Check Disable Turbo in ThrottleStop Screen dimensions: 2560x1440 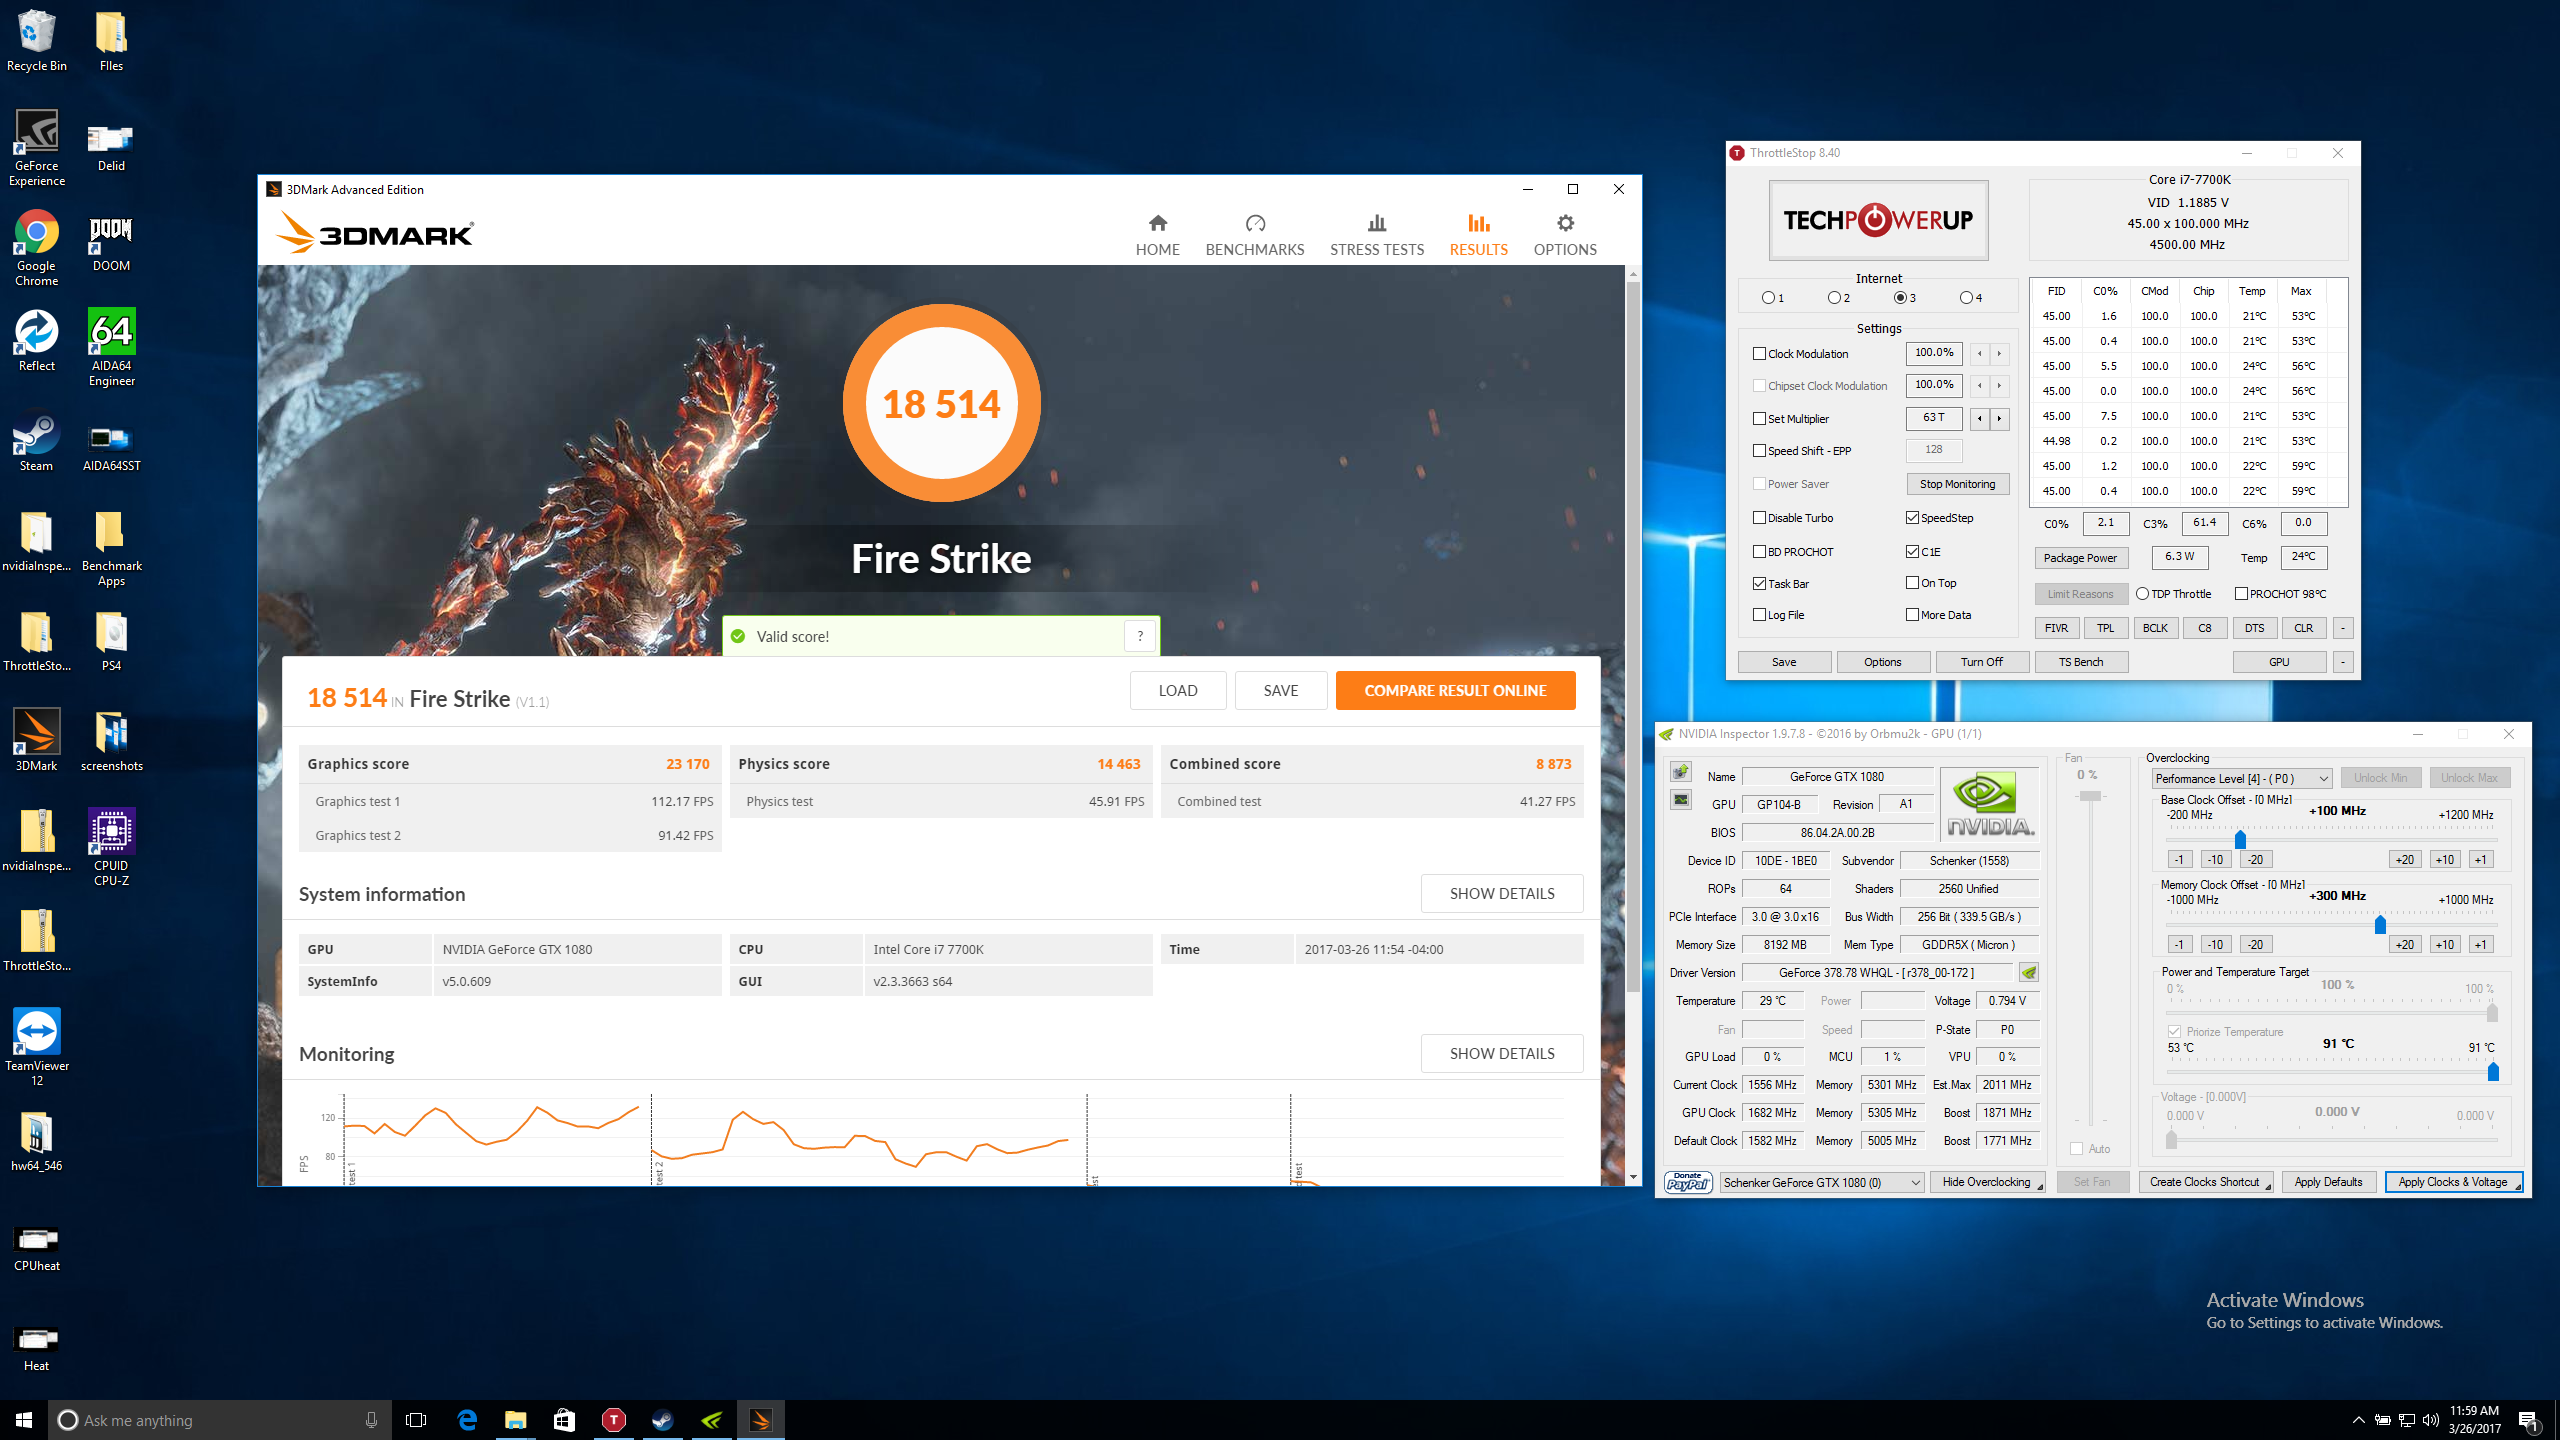tap(1759, 518)
